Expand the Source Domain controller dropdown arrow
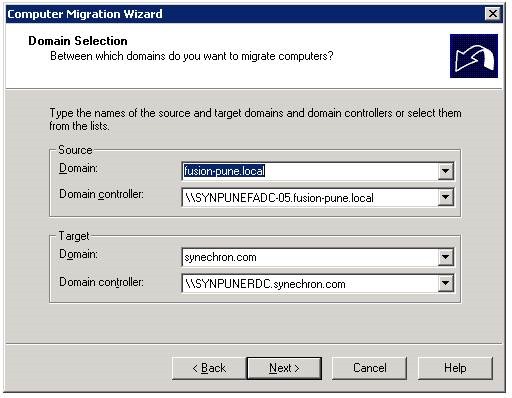The image size is (512, 398). [x=445, y=197]
